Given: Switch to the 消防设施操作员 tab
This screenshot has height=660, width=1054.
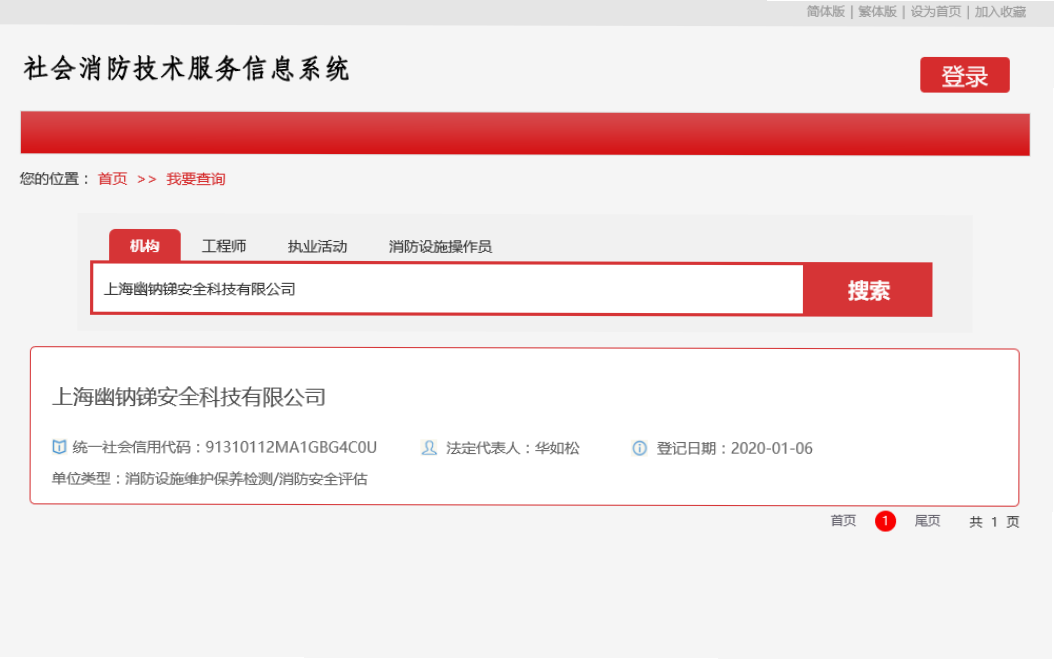Looking at the screenshot, I should pyautogui.click(x=440, y=246).
